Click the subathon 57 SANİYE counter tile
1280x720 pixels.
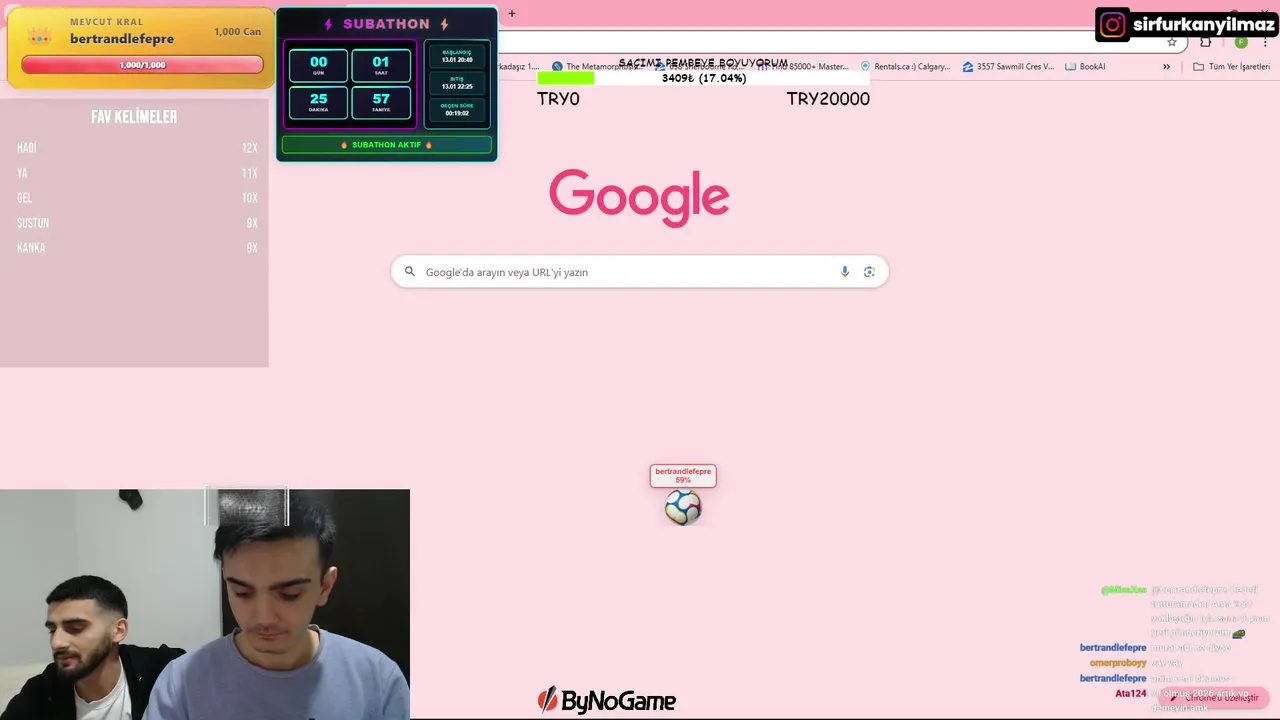coord(381,103)
